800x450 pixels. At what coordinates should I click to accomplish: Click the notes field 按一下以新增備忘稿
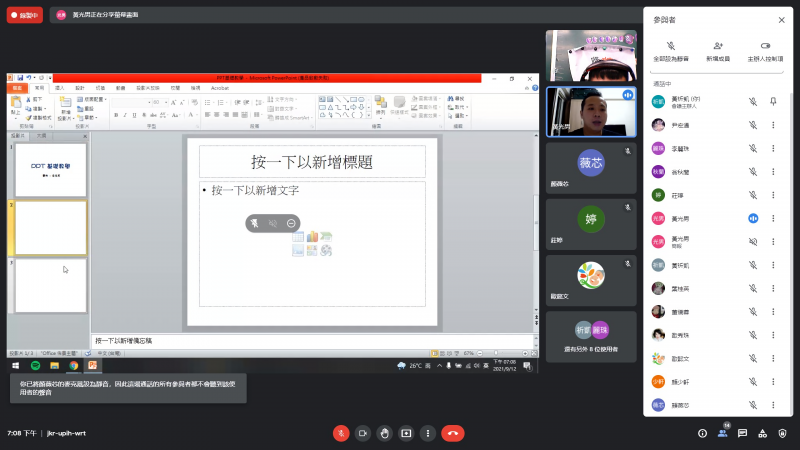tap(312, 341)
